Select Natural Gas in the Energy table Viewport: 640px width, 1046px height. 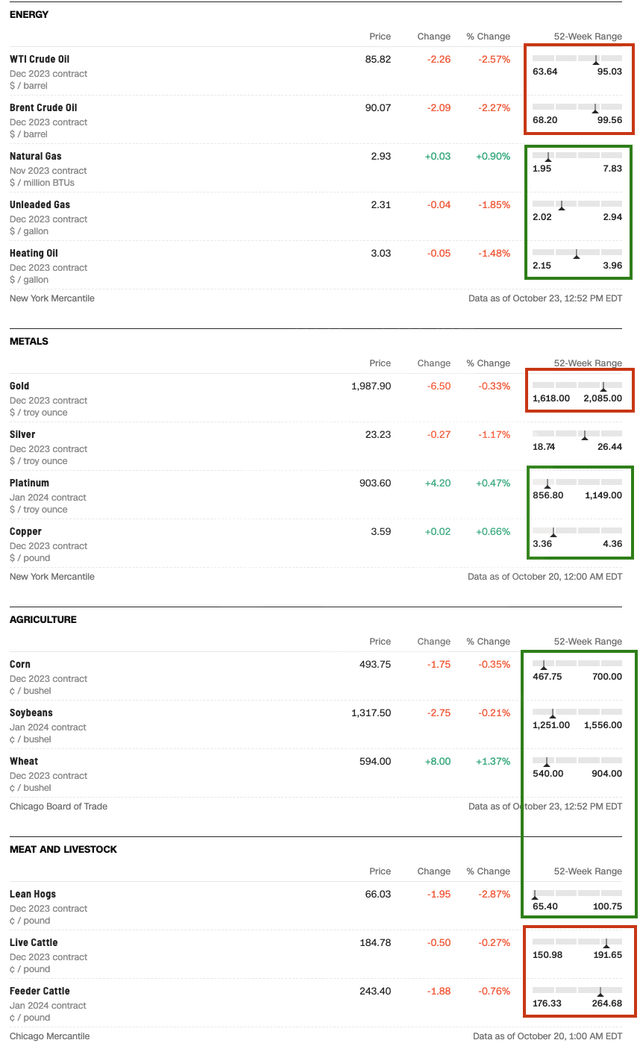34,156
